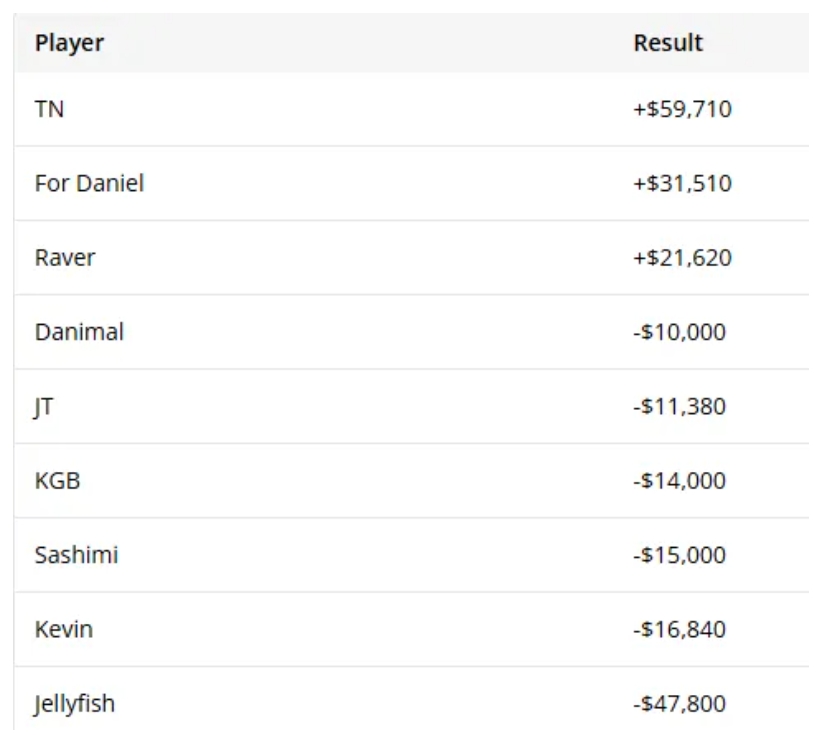Click Raver's +$21,620 result

[x=682, y=258]
